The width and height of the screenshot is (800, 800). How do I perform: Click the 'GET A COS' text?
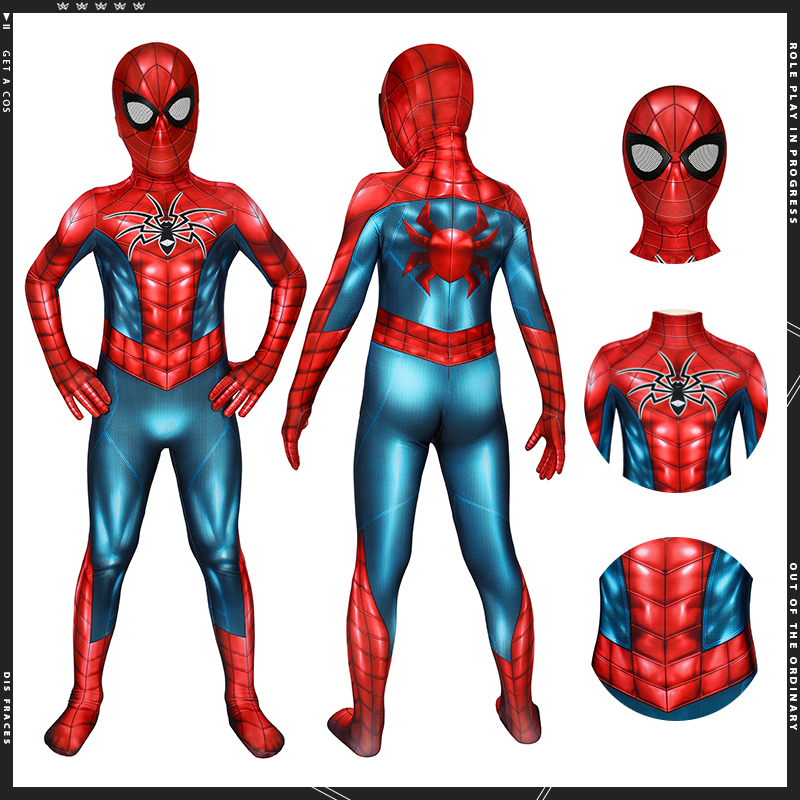pos(6,82)
